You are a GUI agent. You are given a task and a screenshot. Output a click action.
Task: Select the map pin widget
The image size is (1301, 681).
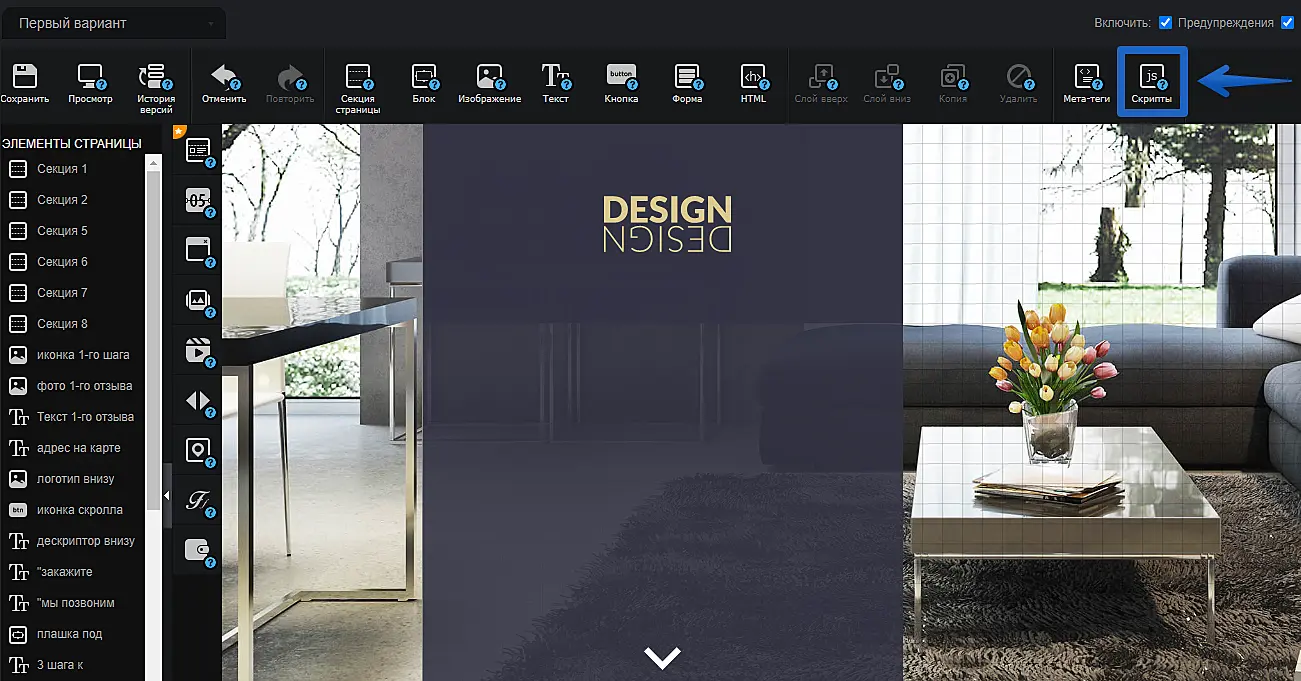coord(198,451)
